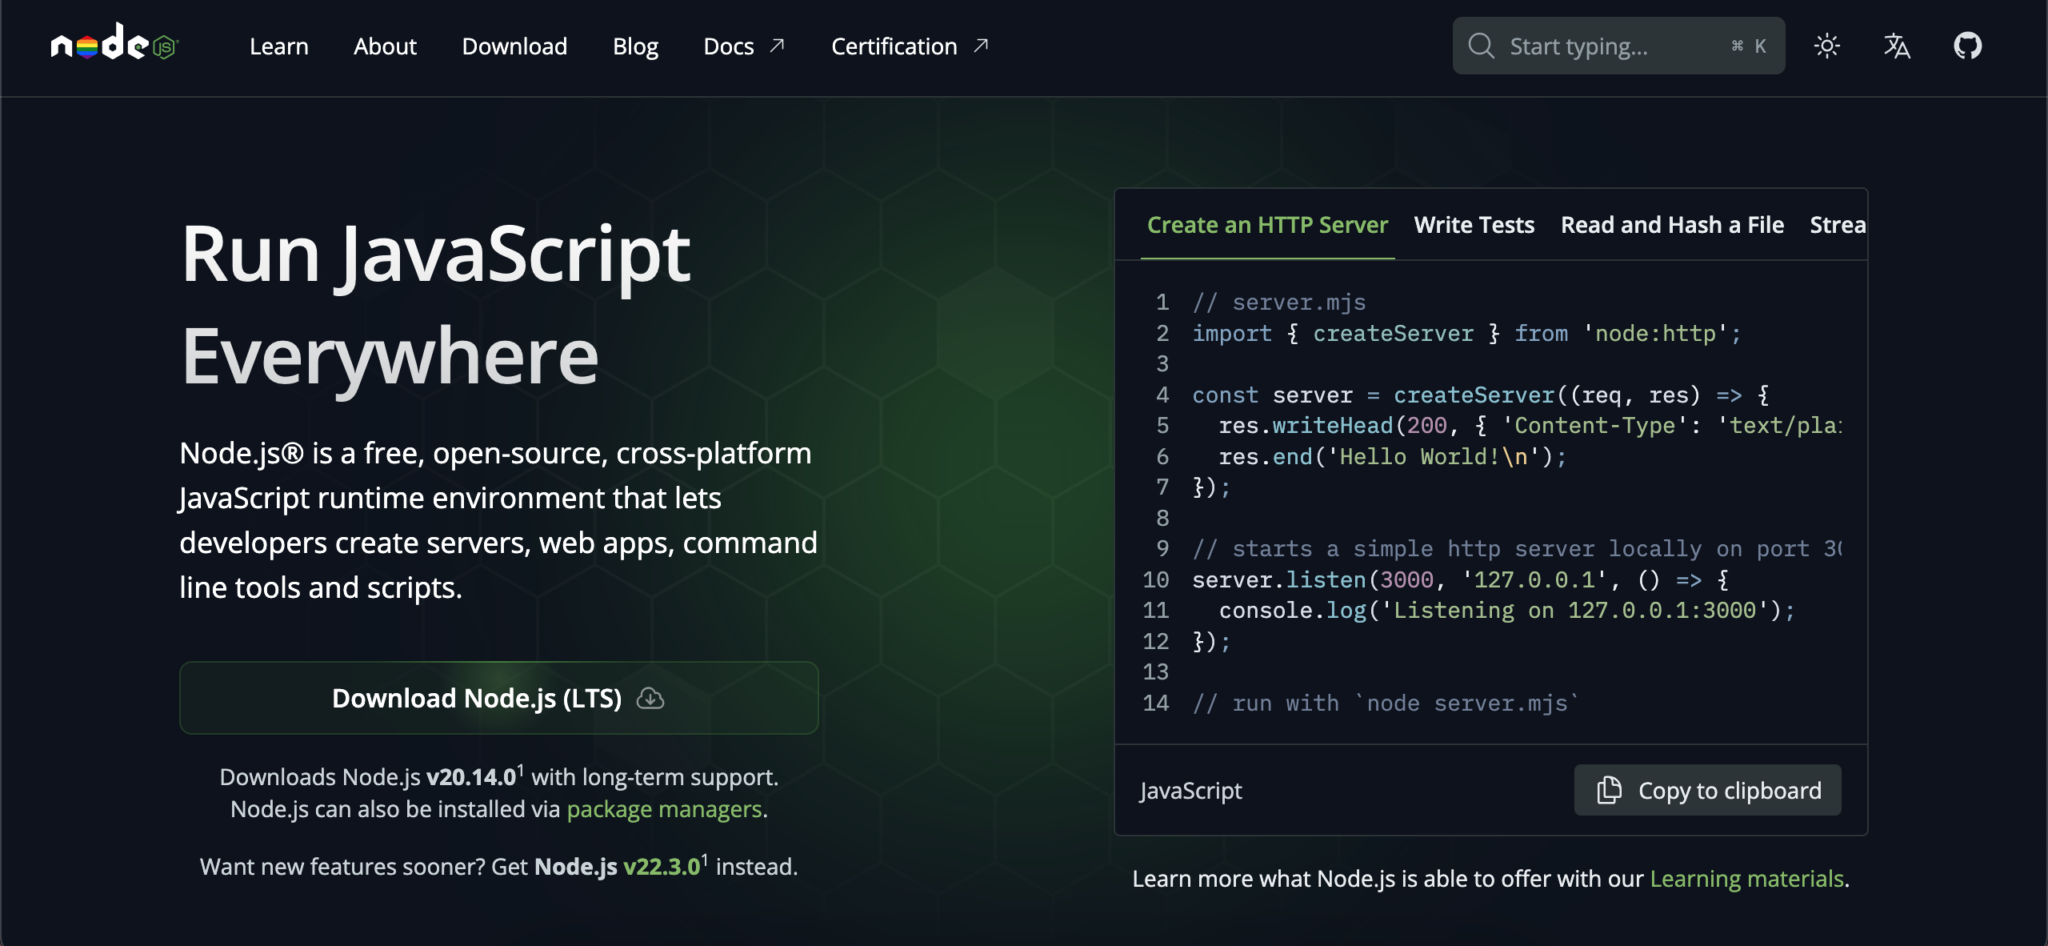The image size is (2048, 946).
Task: Open the Blog link in navigation
Action: tap(635, 46)
